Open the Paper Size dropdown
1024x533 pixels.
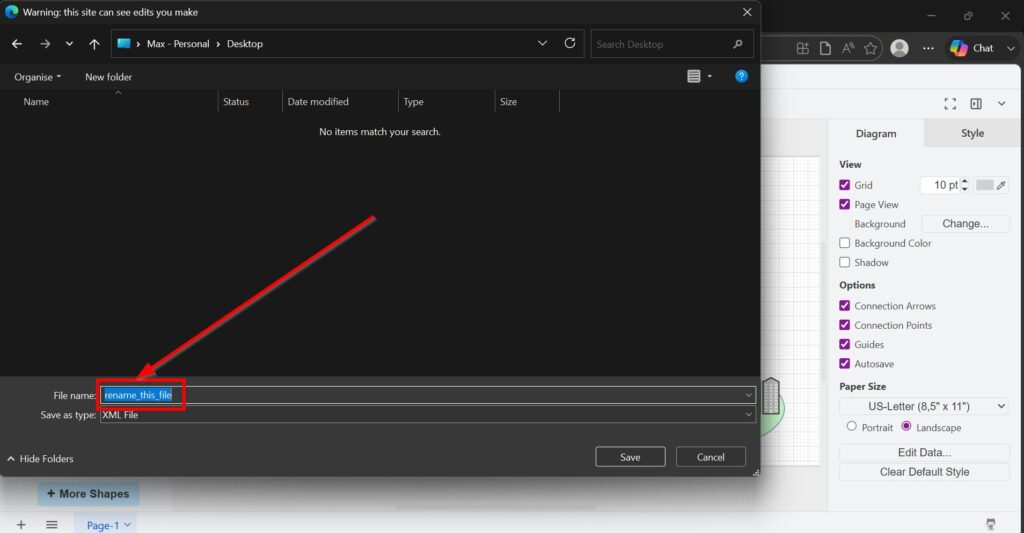pos(923,406)
